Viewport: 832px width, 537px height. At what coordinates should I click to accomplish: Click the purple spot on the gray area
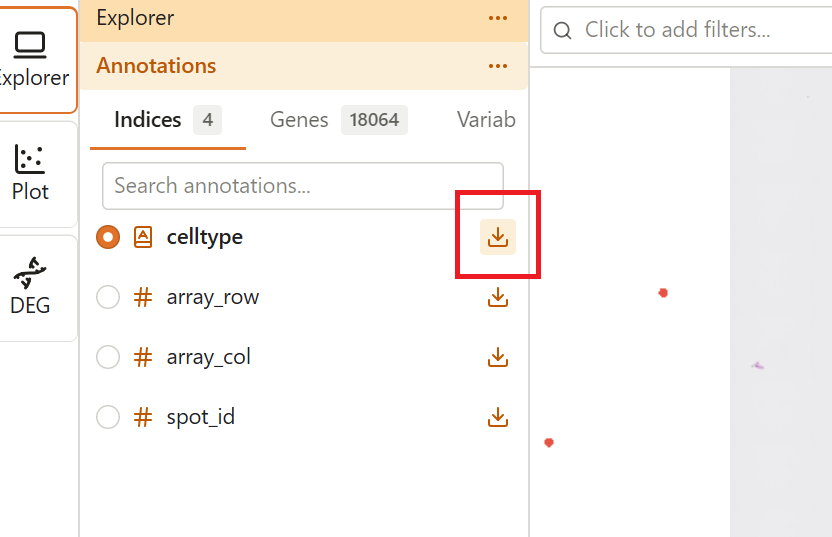pos(758,366)
